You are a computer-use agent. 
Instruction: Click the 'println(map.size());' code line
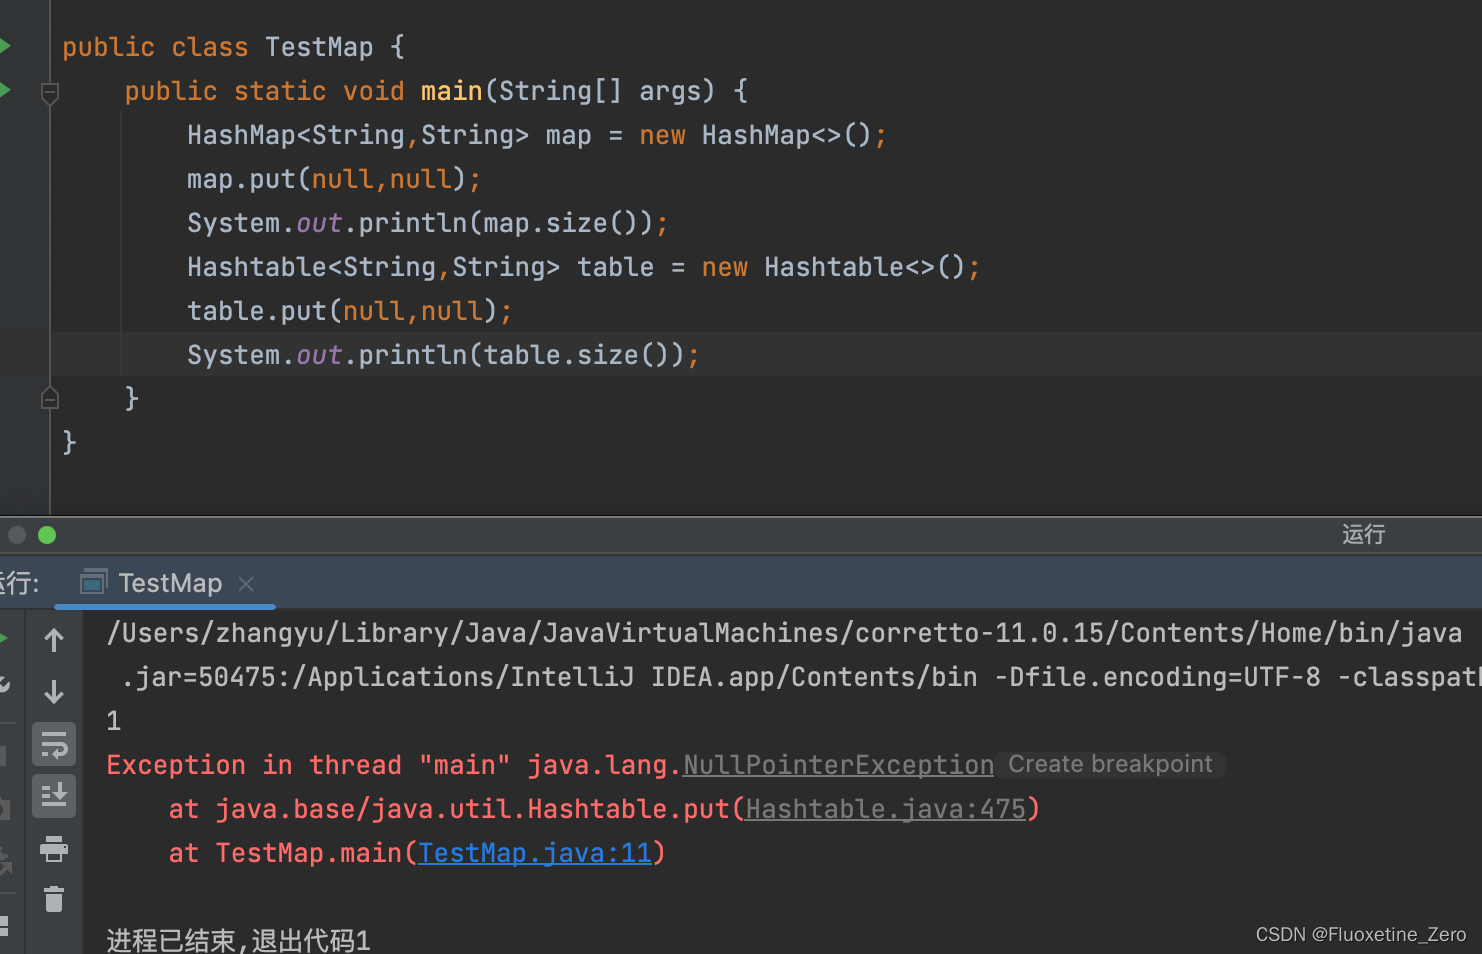(x=428, y=223)
